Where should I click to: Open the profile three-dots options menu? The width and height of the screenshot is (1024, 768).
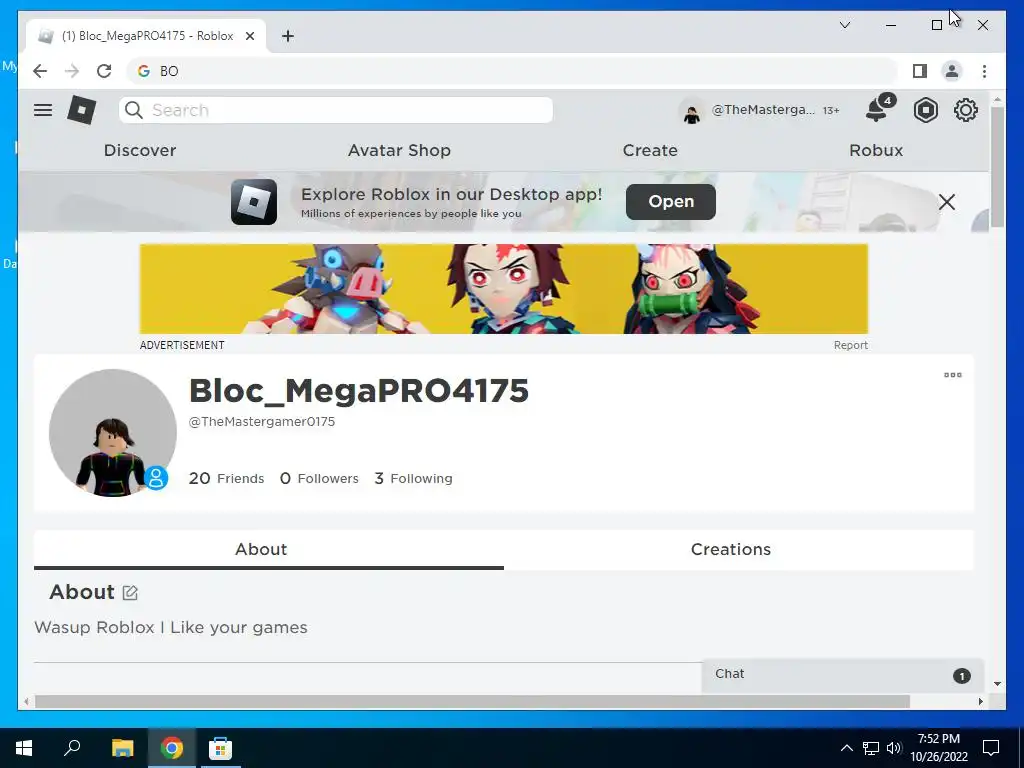tap(953, 375)
